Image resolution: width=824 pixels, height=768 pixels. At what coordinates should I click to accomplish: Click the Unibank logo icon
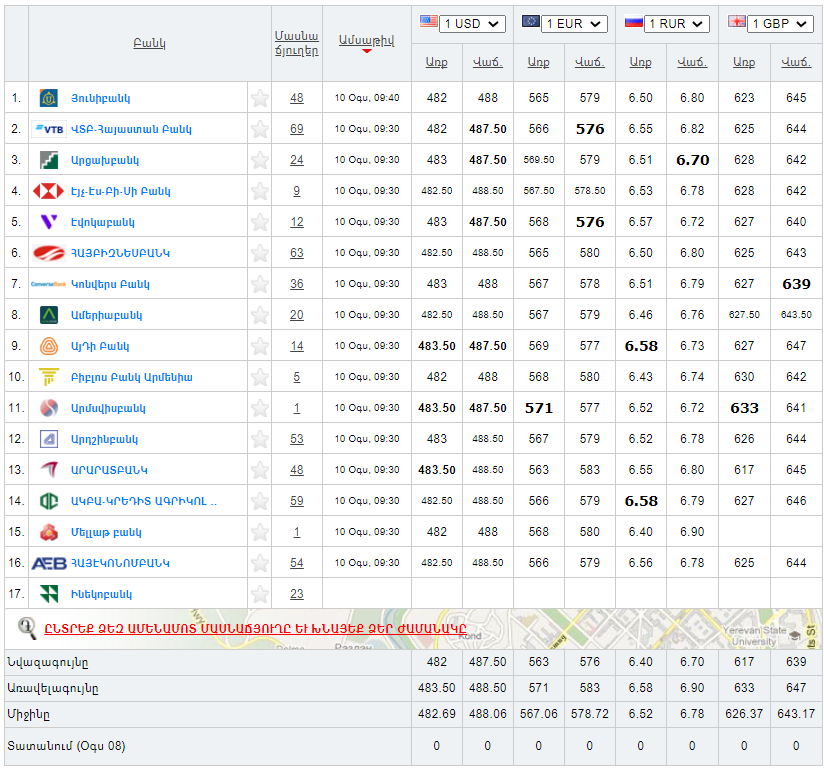tap(48, 98)
